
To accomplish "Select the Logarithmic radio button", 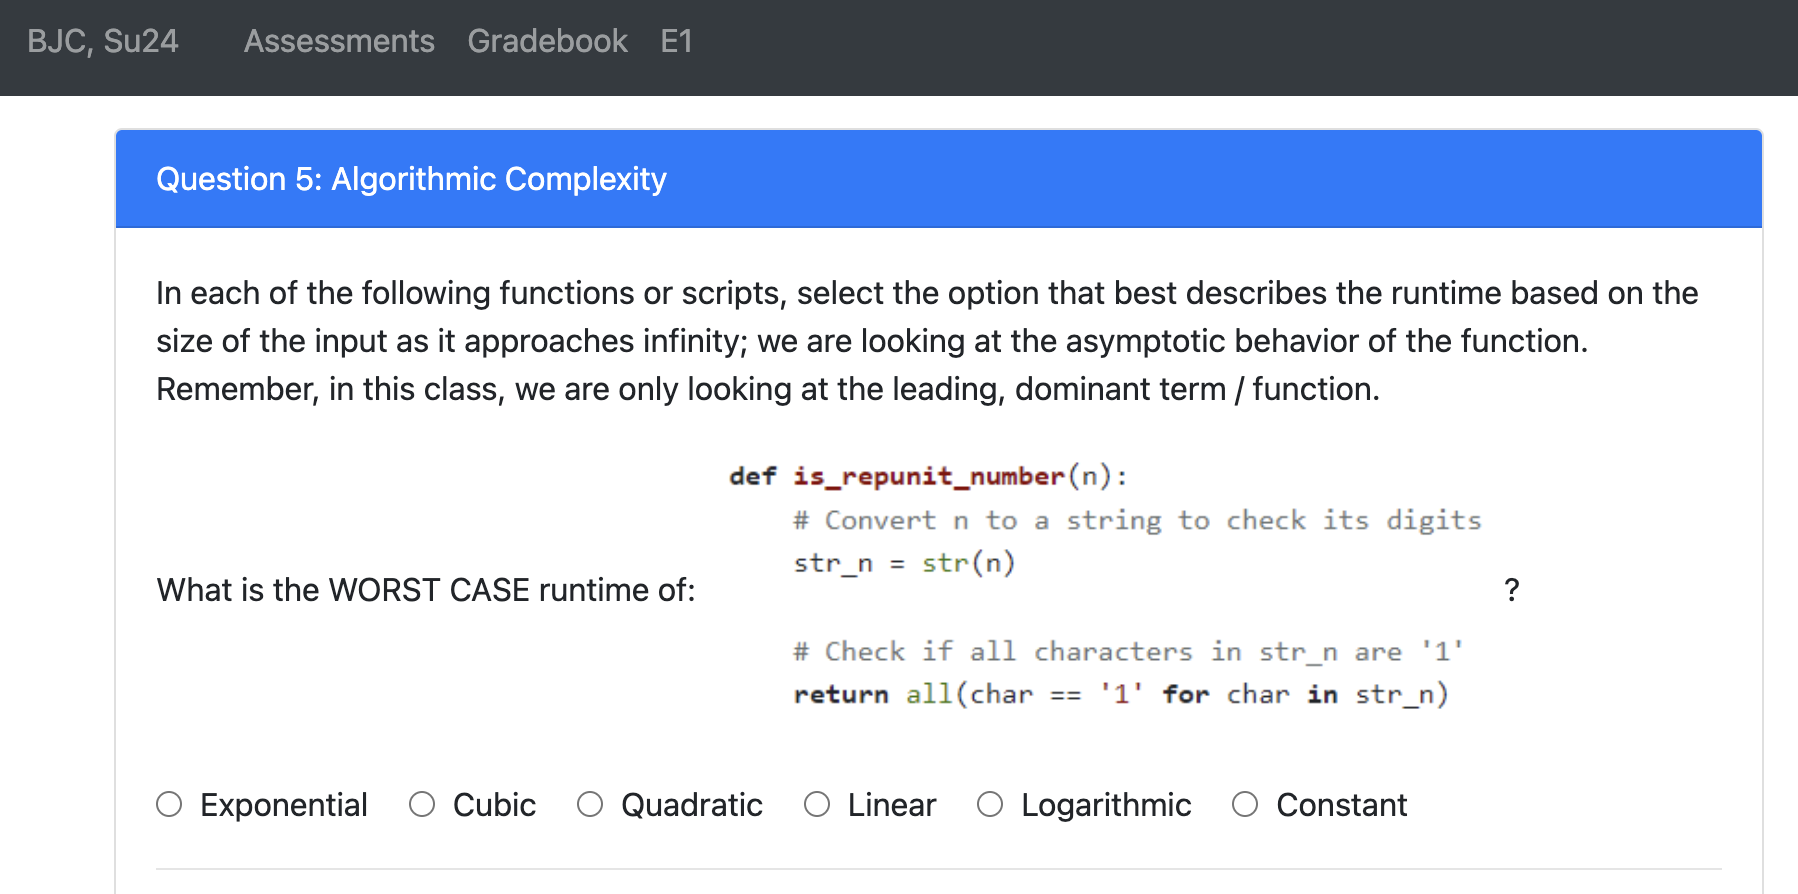I will point(990,804).
